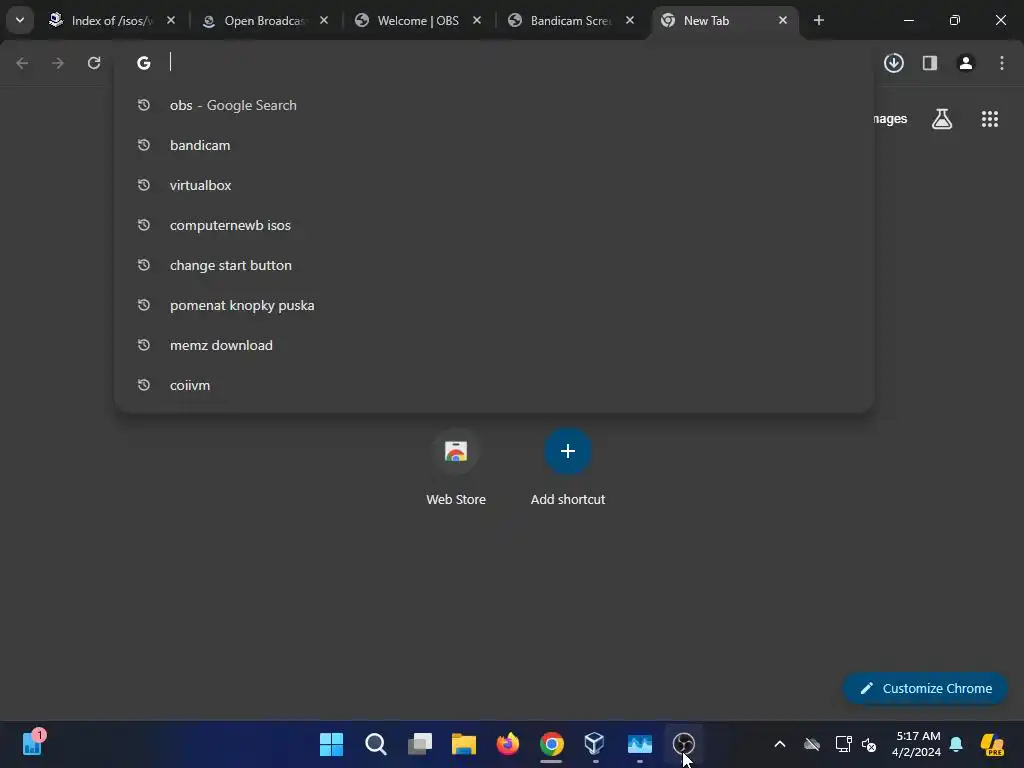Viewport: 1024px width, 768px height.
Task: Open the blue graph app in taskbar
Action: 639,744
